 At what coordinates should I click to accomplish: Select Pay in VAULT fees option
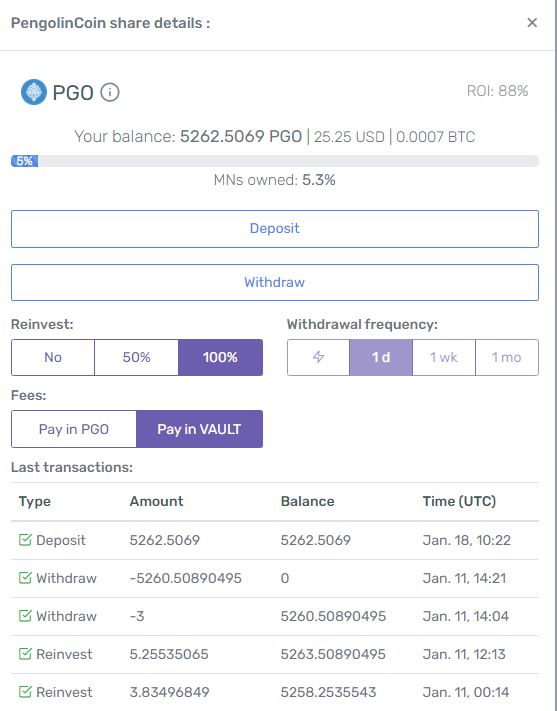click(200, 429)
